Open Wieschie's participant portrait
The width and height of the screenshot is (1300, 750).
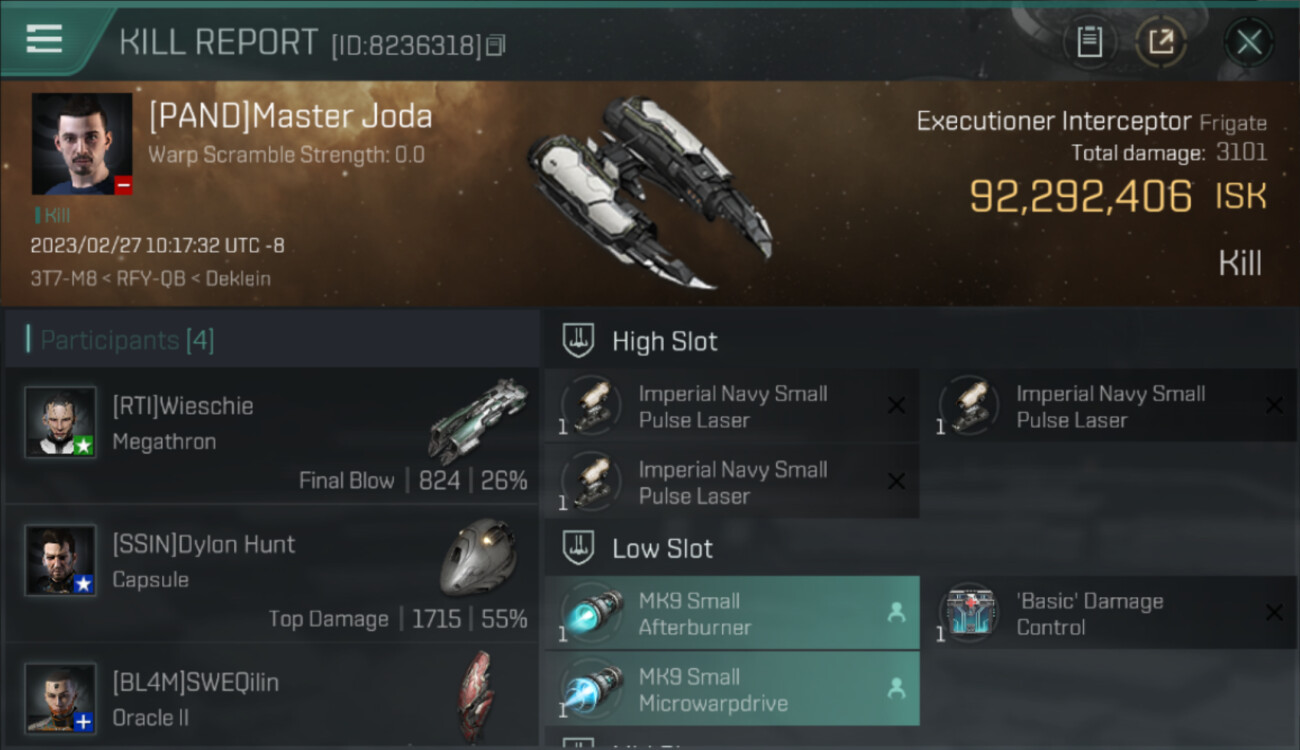(61, 422)
